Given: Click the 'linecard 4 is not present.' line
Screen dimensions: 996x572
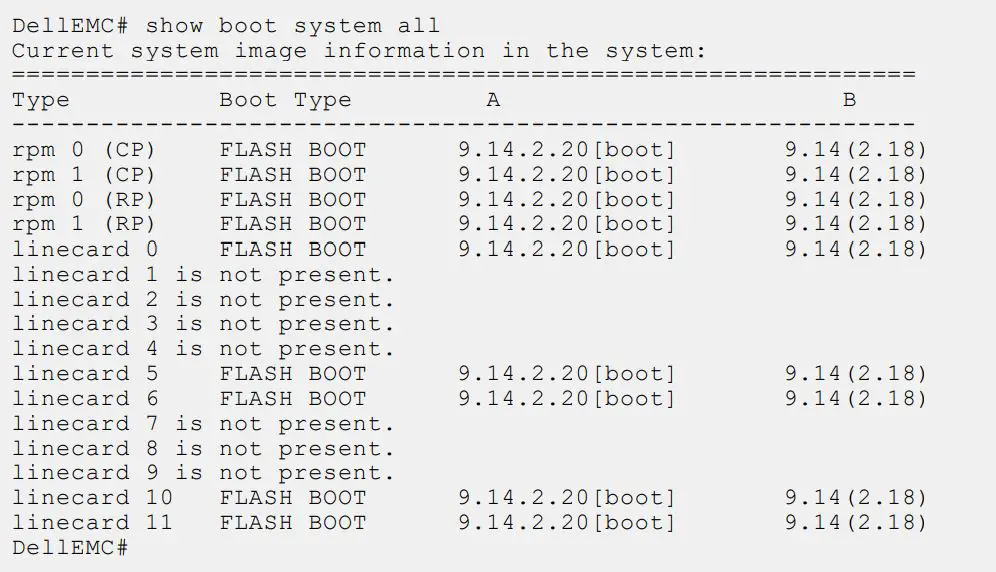Looking at the screenshot, I should click(x=203, y=349).
